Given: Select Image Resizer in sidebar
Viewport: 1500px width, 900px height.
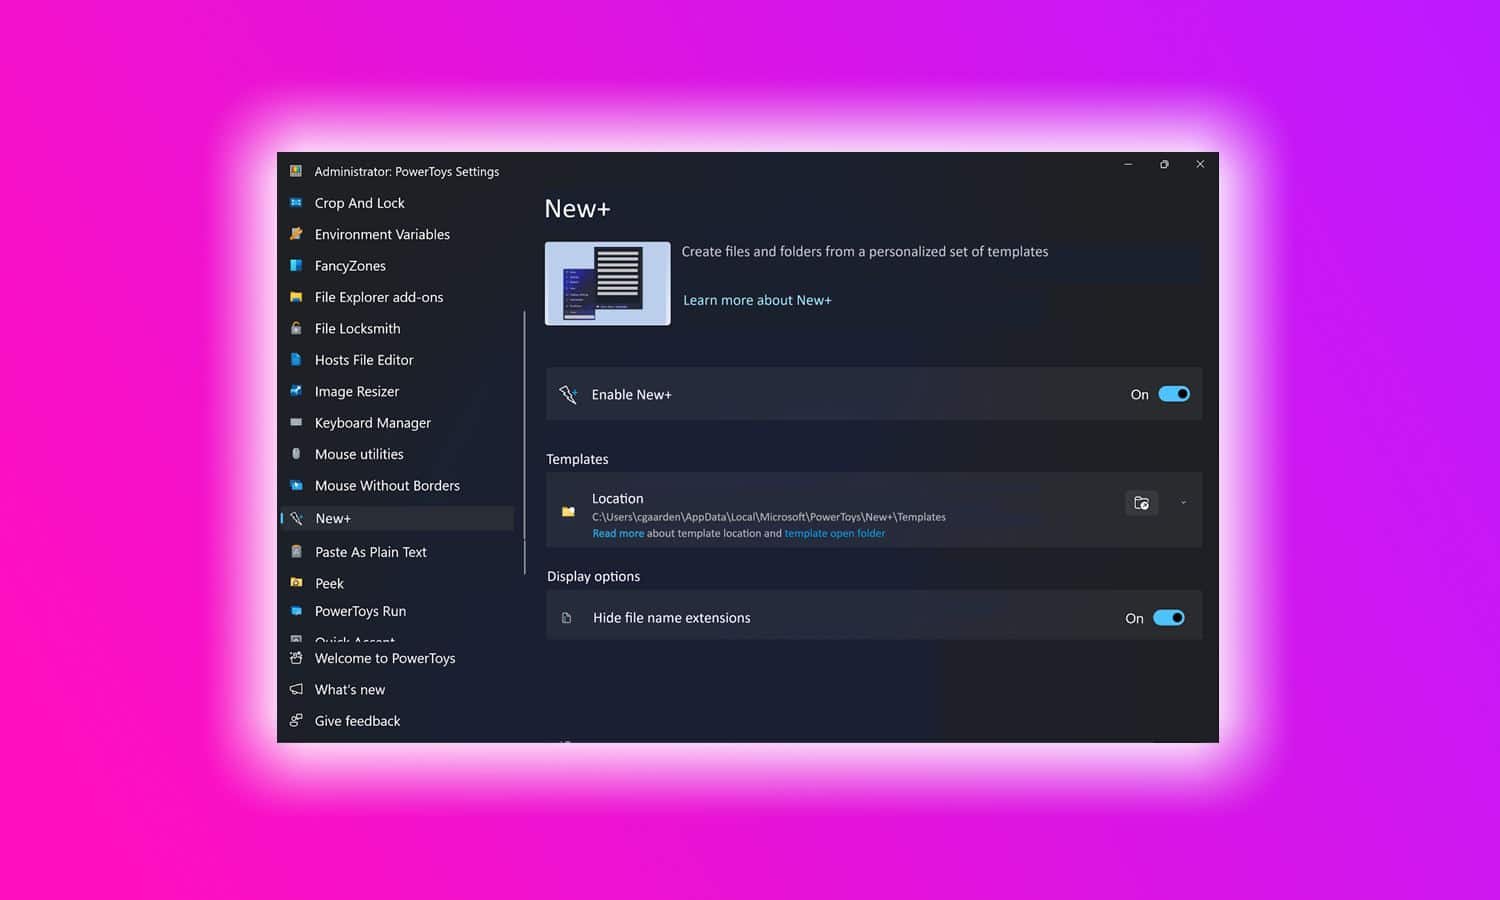Looking at the screenshot, I should [356, 391].
